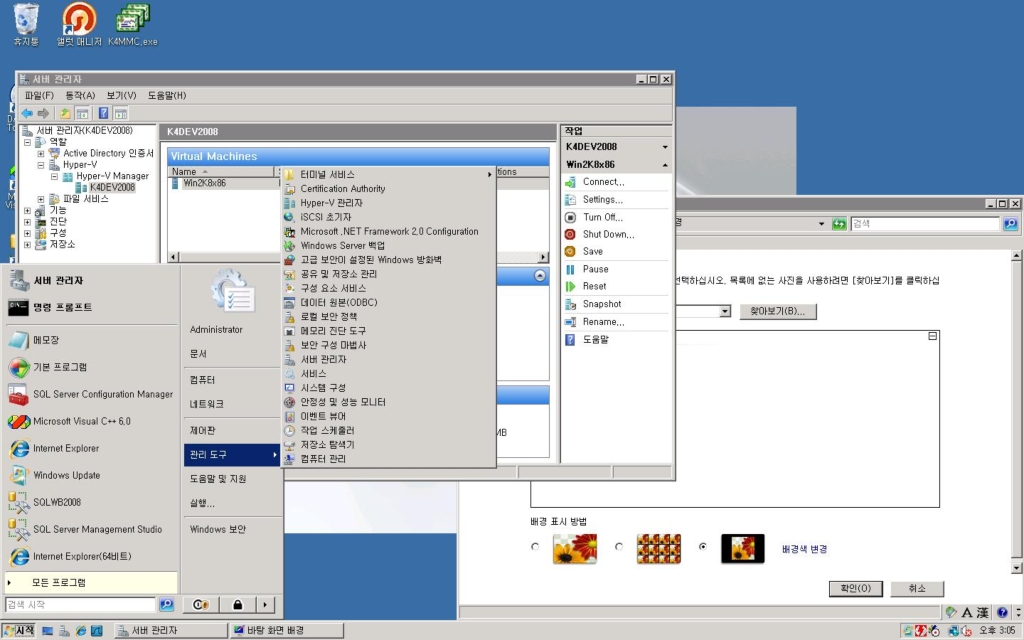Screen dimensions: 1024x640
Task: Open the 보기(V) menu
Action: click(121, 95)
